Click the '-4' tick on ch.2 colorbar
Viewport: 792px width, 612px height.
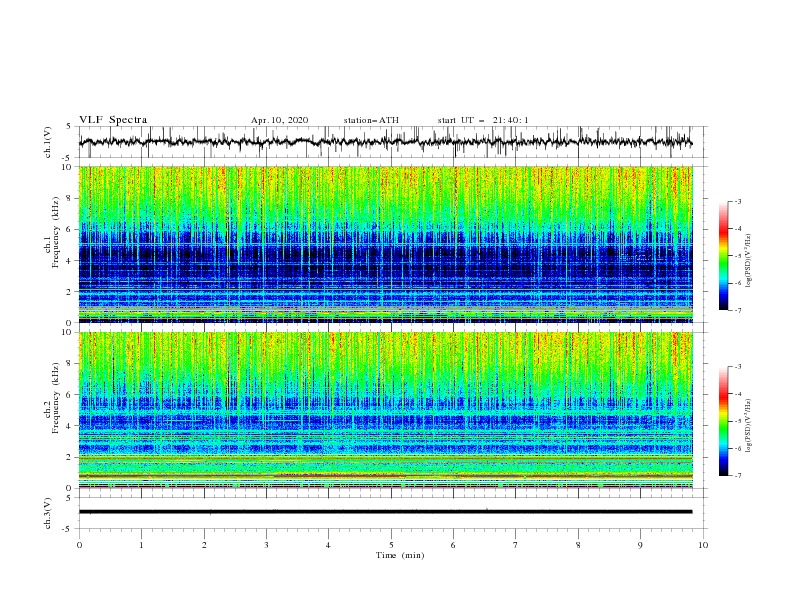tap(737, 394)
